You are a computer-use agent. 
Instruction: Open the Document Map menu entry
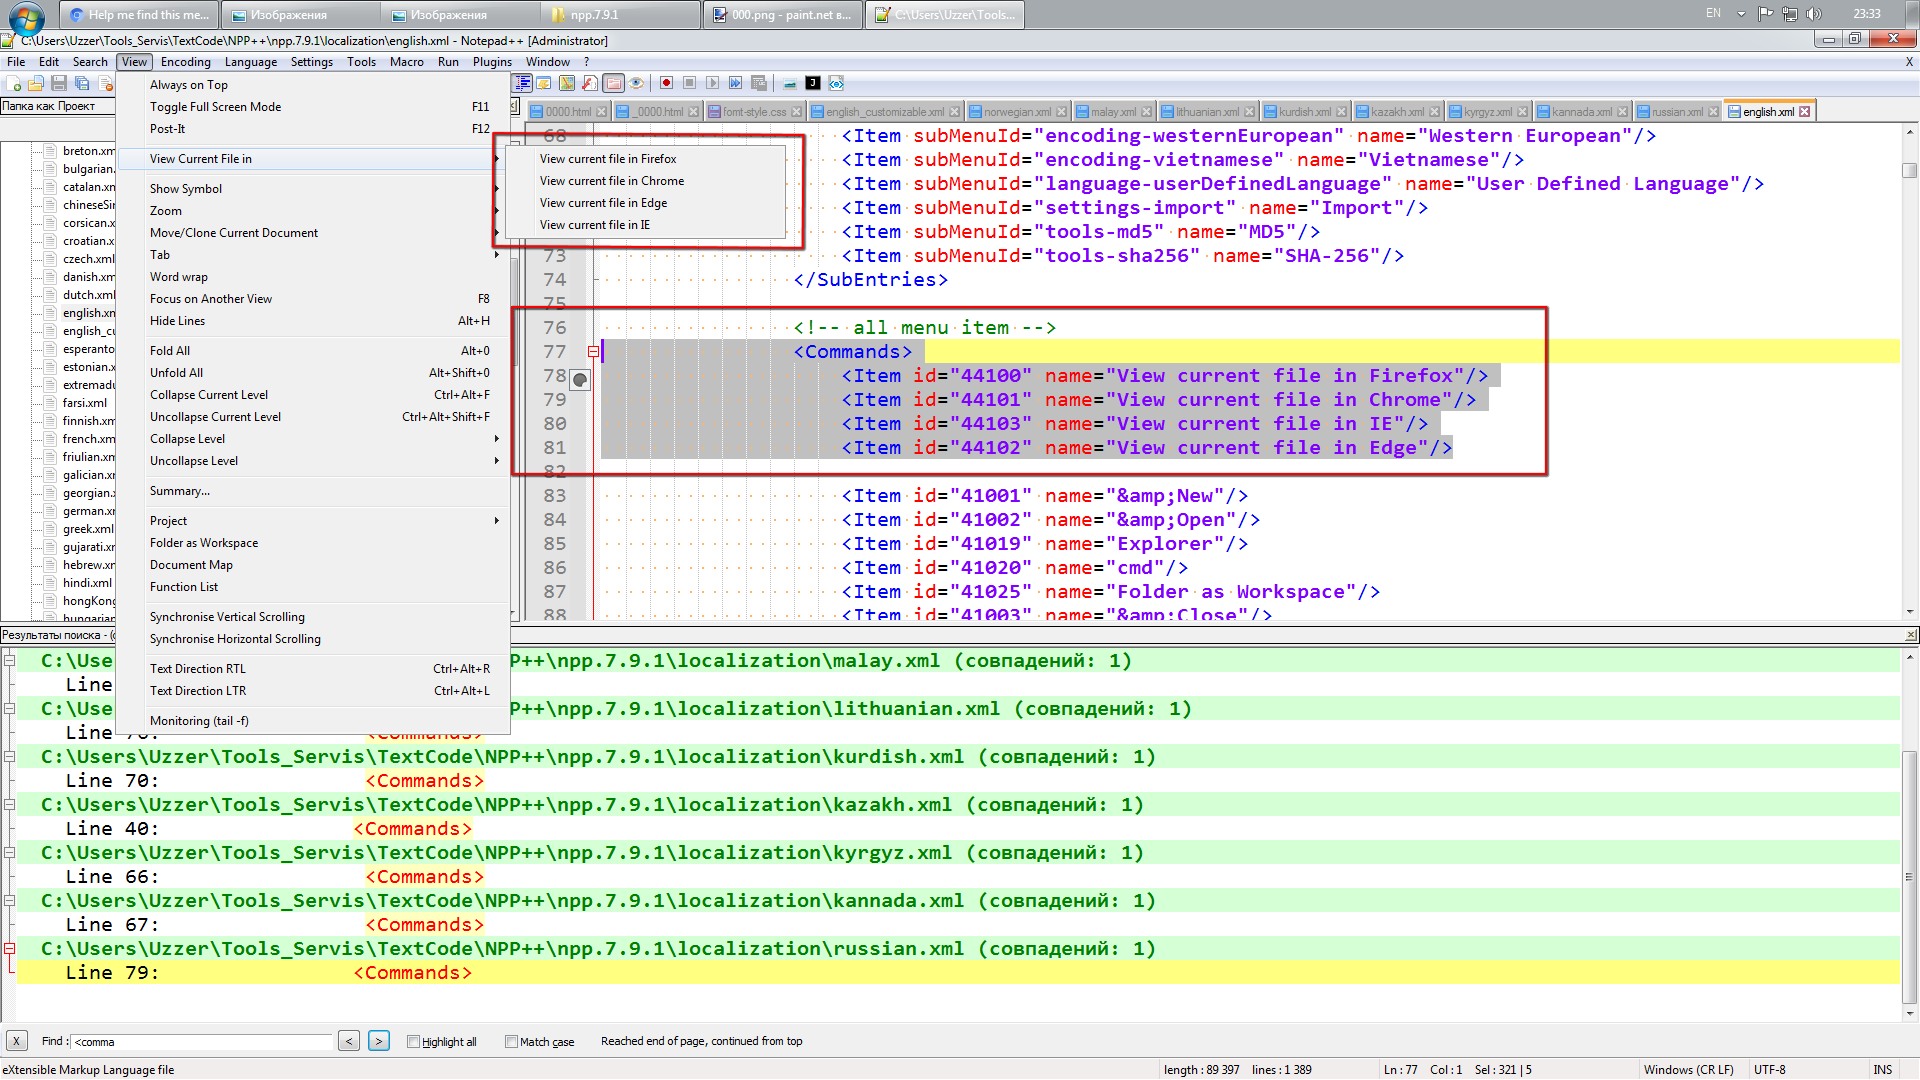pos(313,565)
